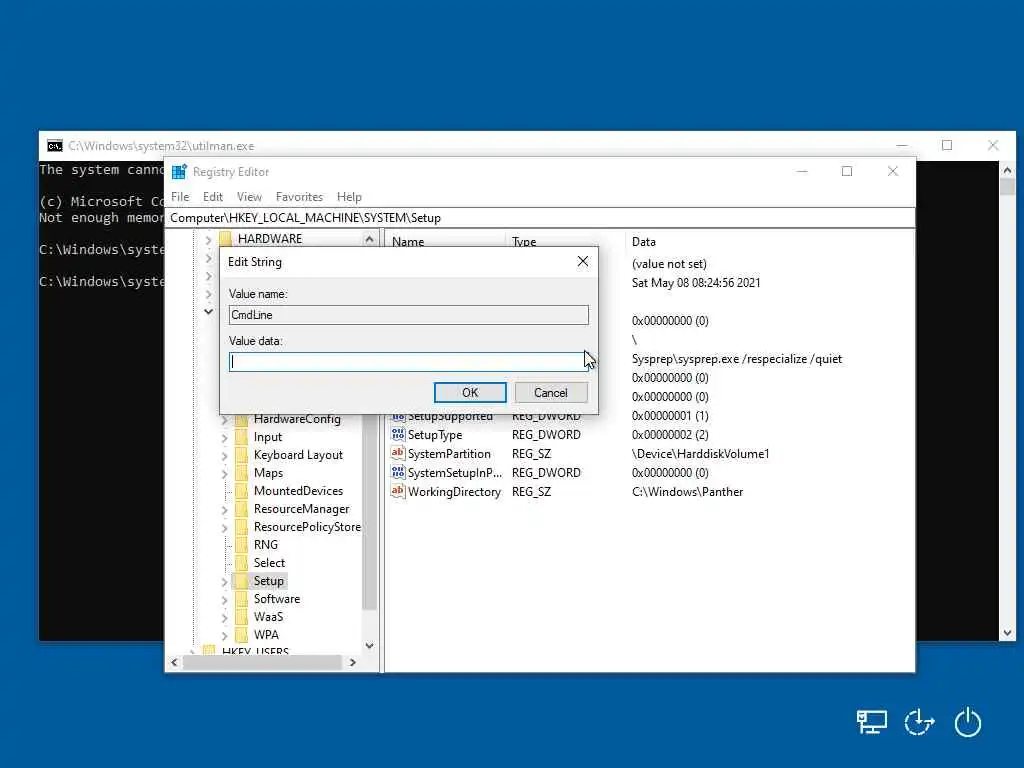Click command prompt scroll down arrow
This screenshot has height=768, width=1024.
tap(1007, 633)
